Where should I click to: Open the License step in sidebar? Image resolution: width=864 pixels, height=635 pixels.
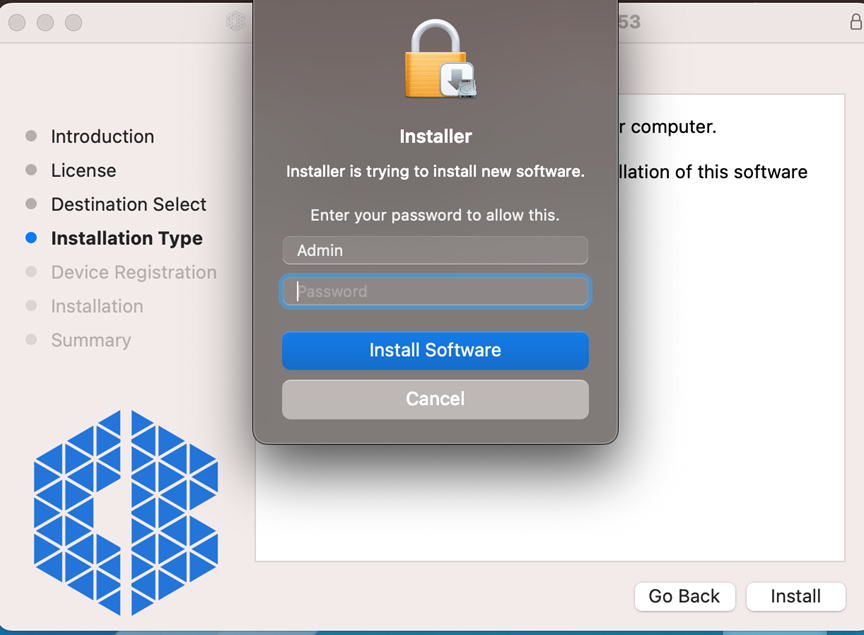83,171
